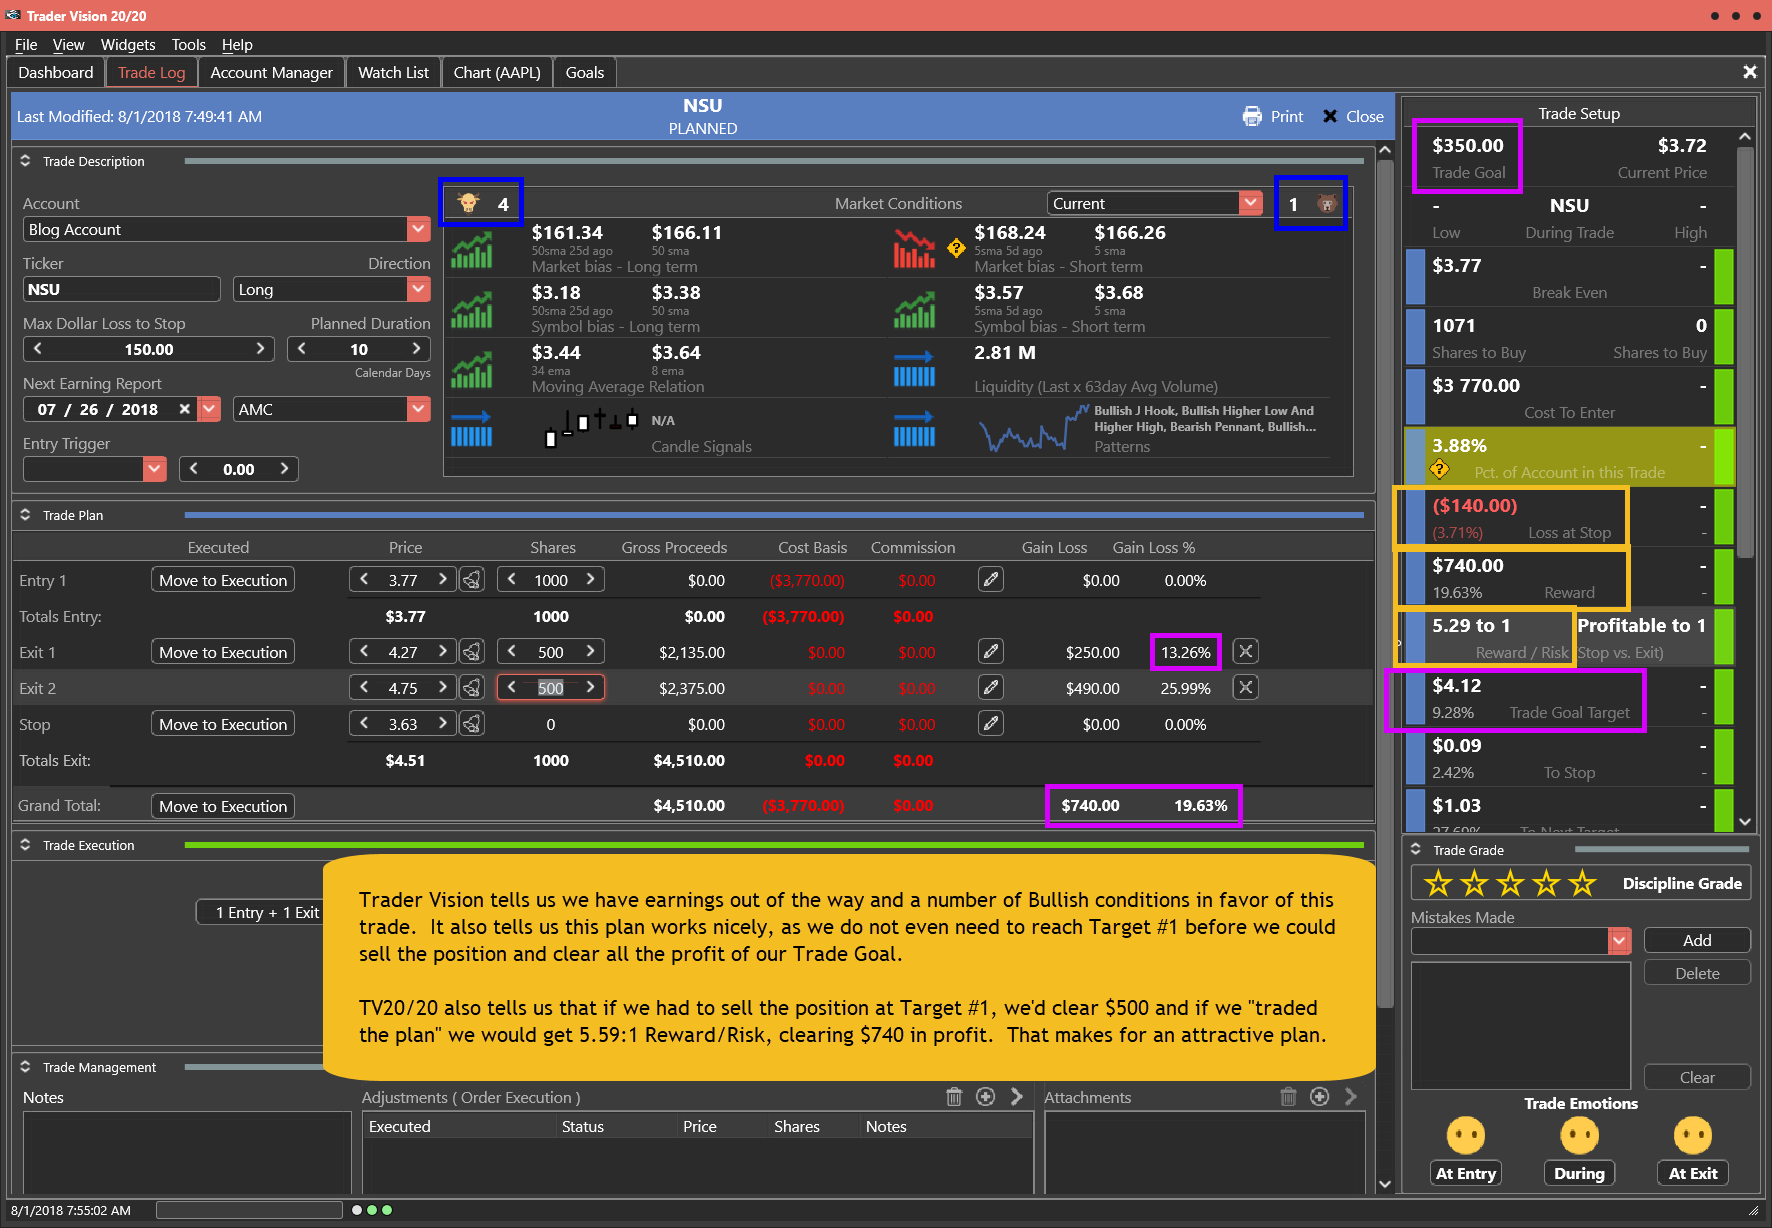Collapse the Trade Grade section
The image size is (1772, 1228).
click(1416, 849)
